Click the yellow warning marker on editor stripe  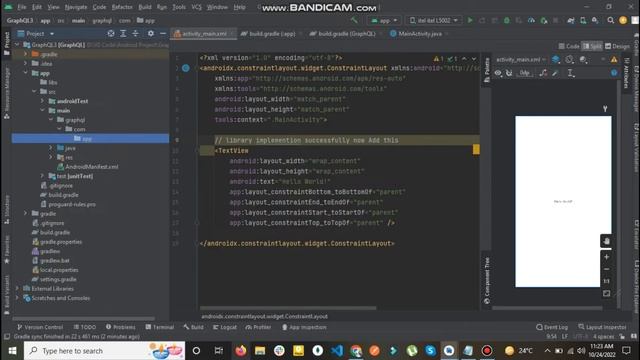click(476, 149)
